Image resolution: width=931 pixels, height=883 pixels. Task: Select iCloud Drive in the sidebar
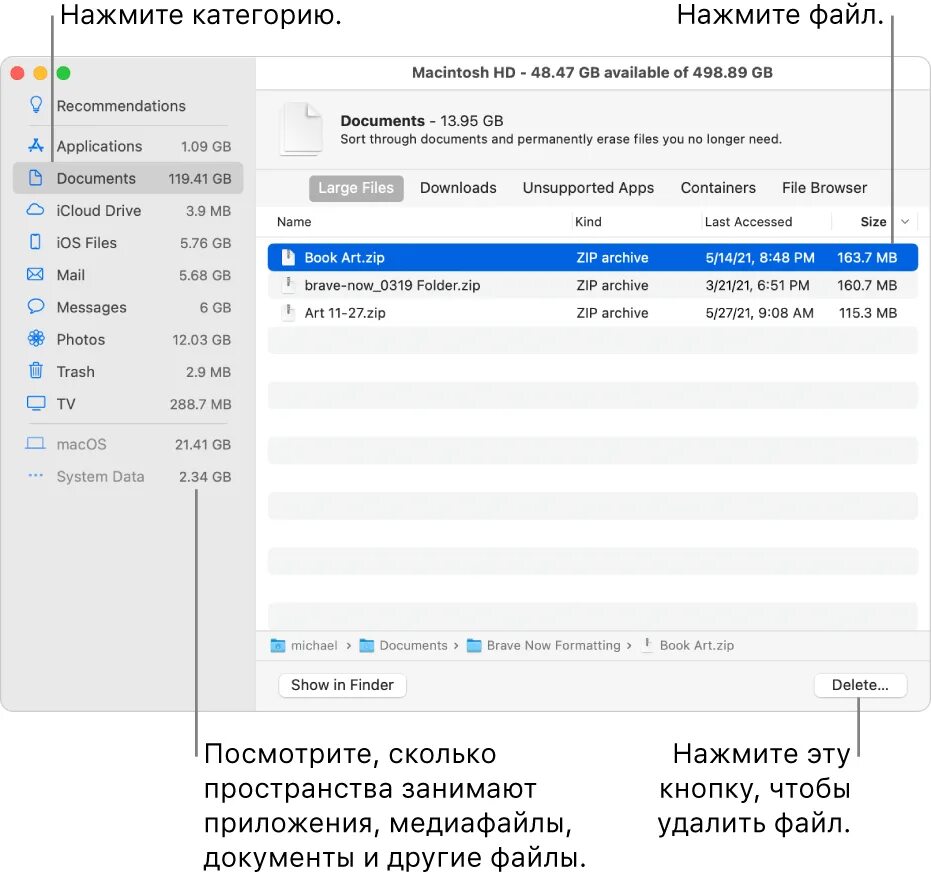(128, 210)
